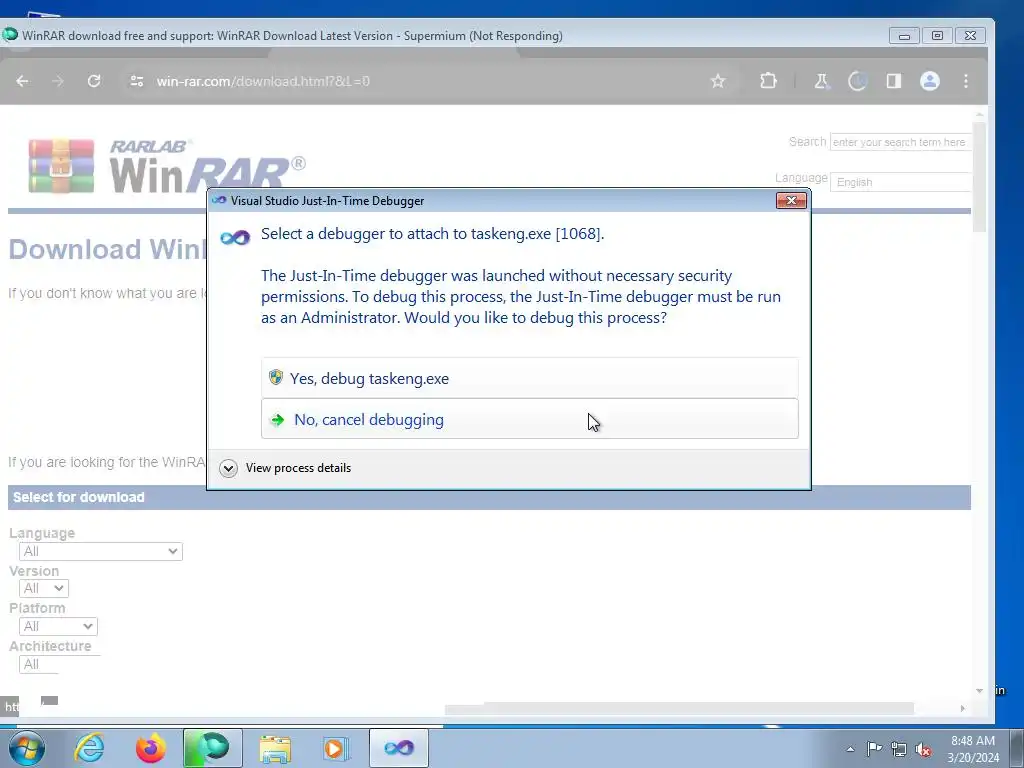Launch Firefox from the taskbar
Screen dimensions: 1024x768
tap(150, 748)
